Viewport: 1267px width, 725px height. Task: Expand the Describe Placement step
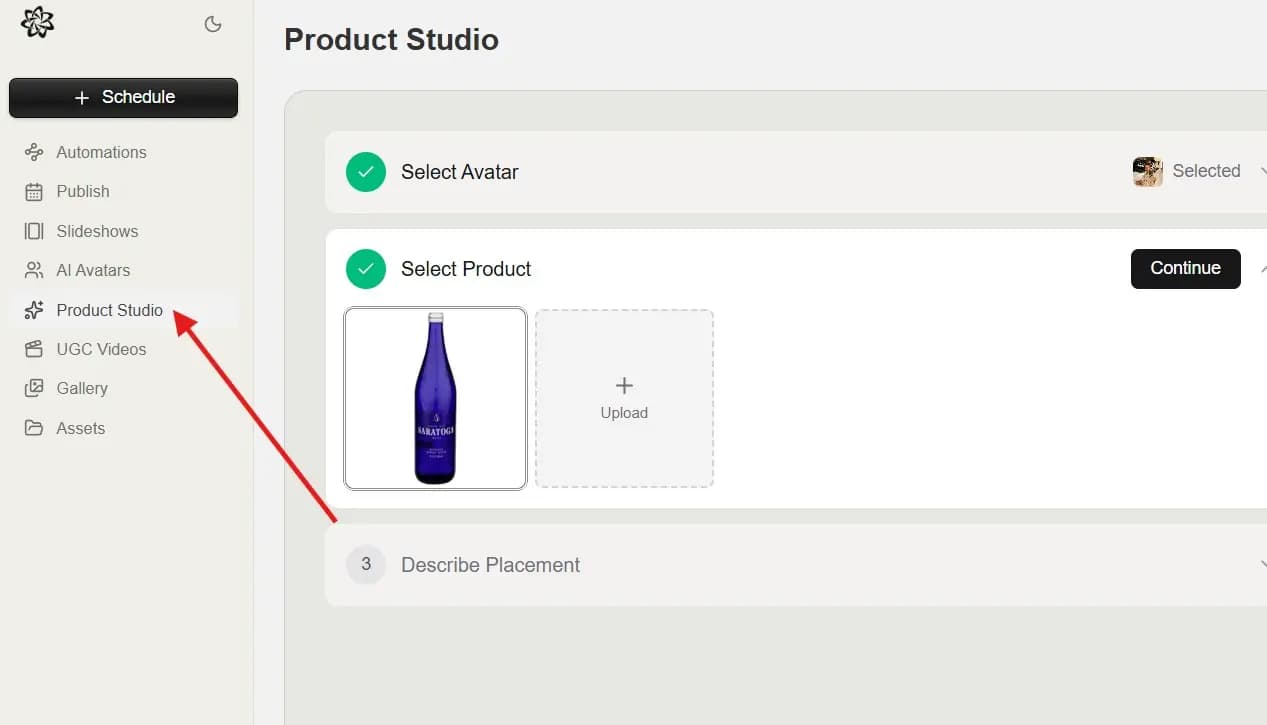490,565
